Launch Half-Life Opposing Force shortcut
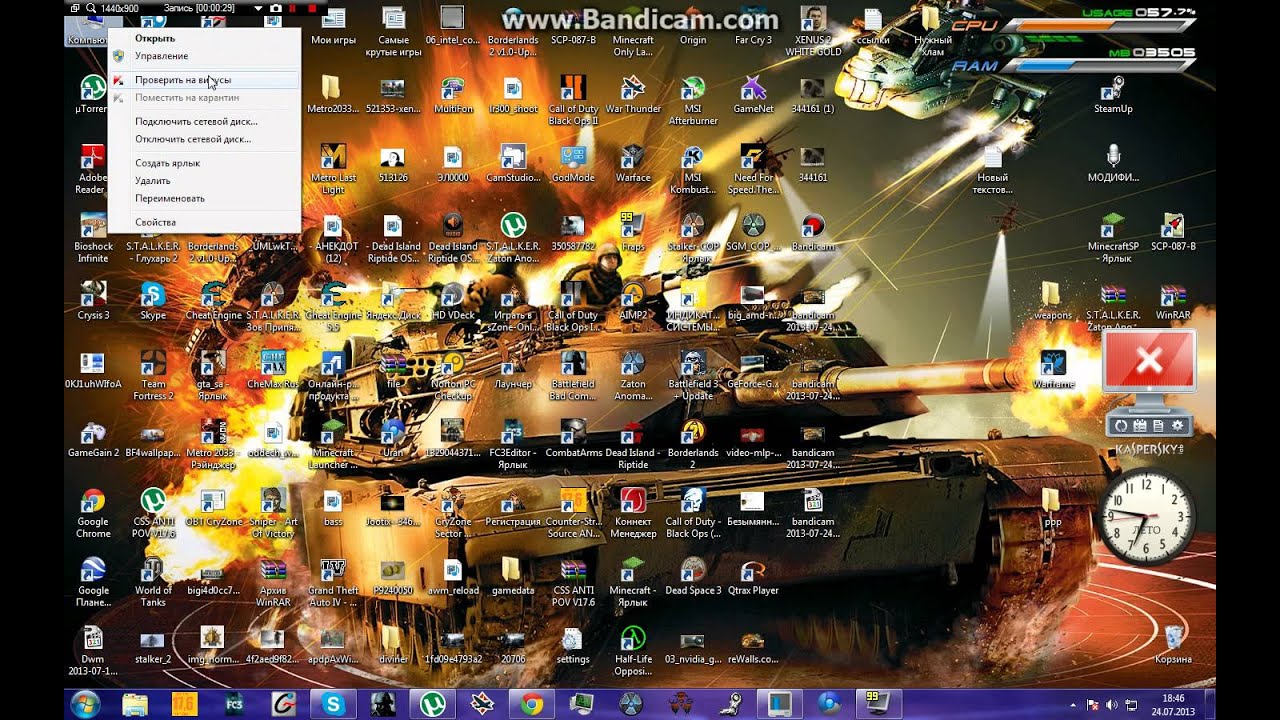Image resolution: width=1280 pixels, height=720 pixels. point(633,650)
